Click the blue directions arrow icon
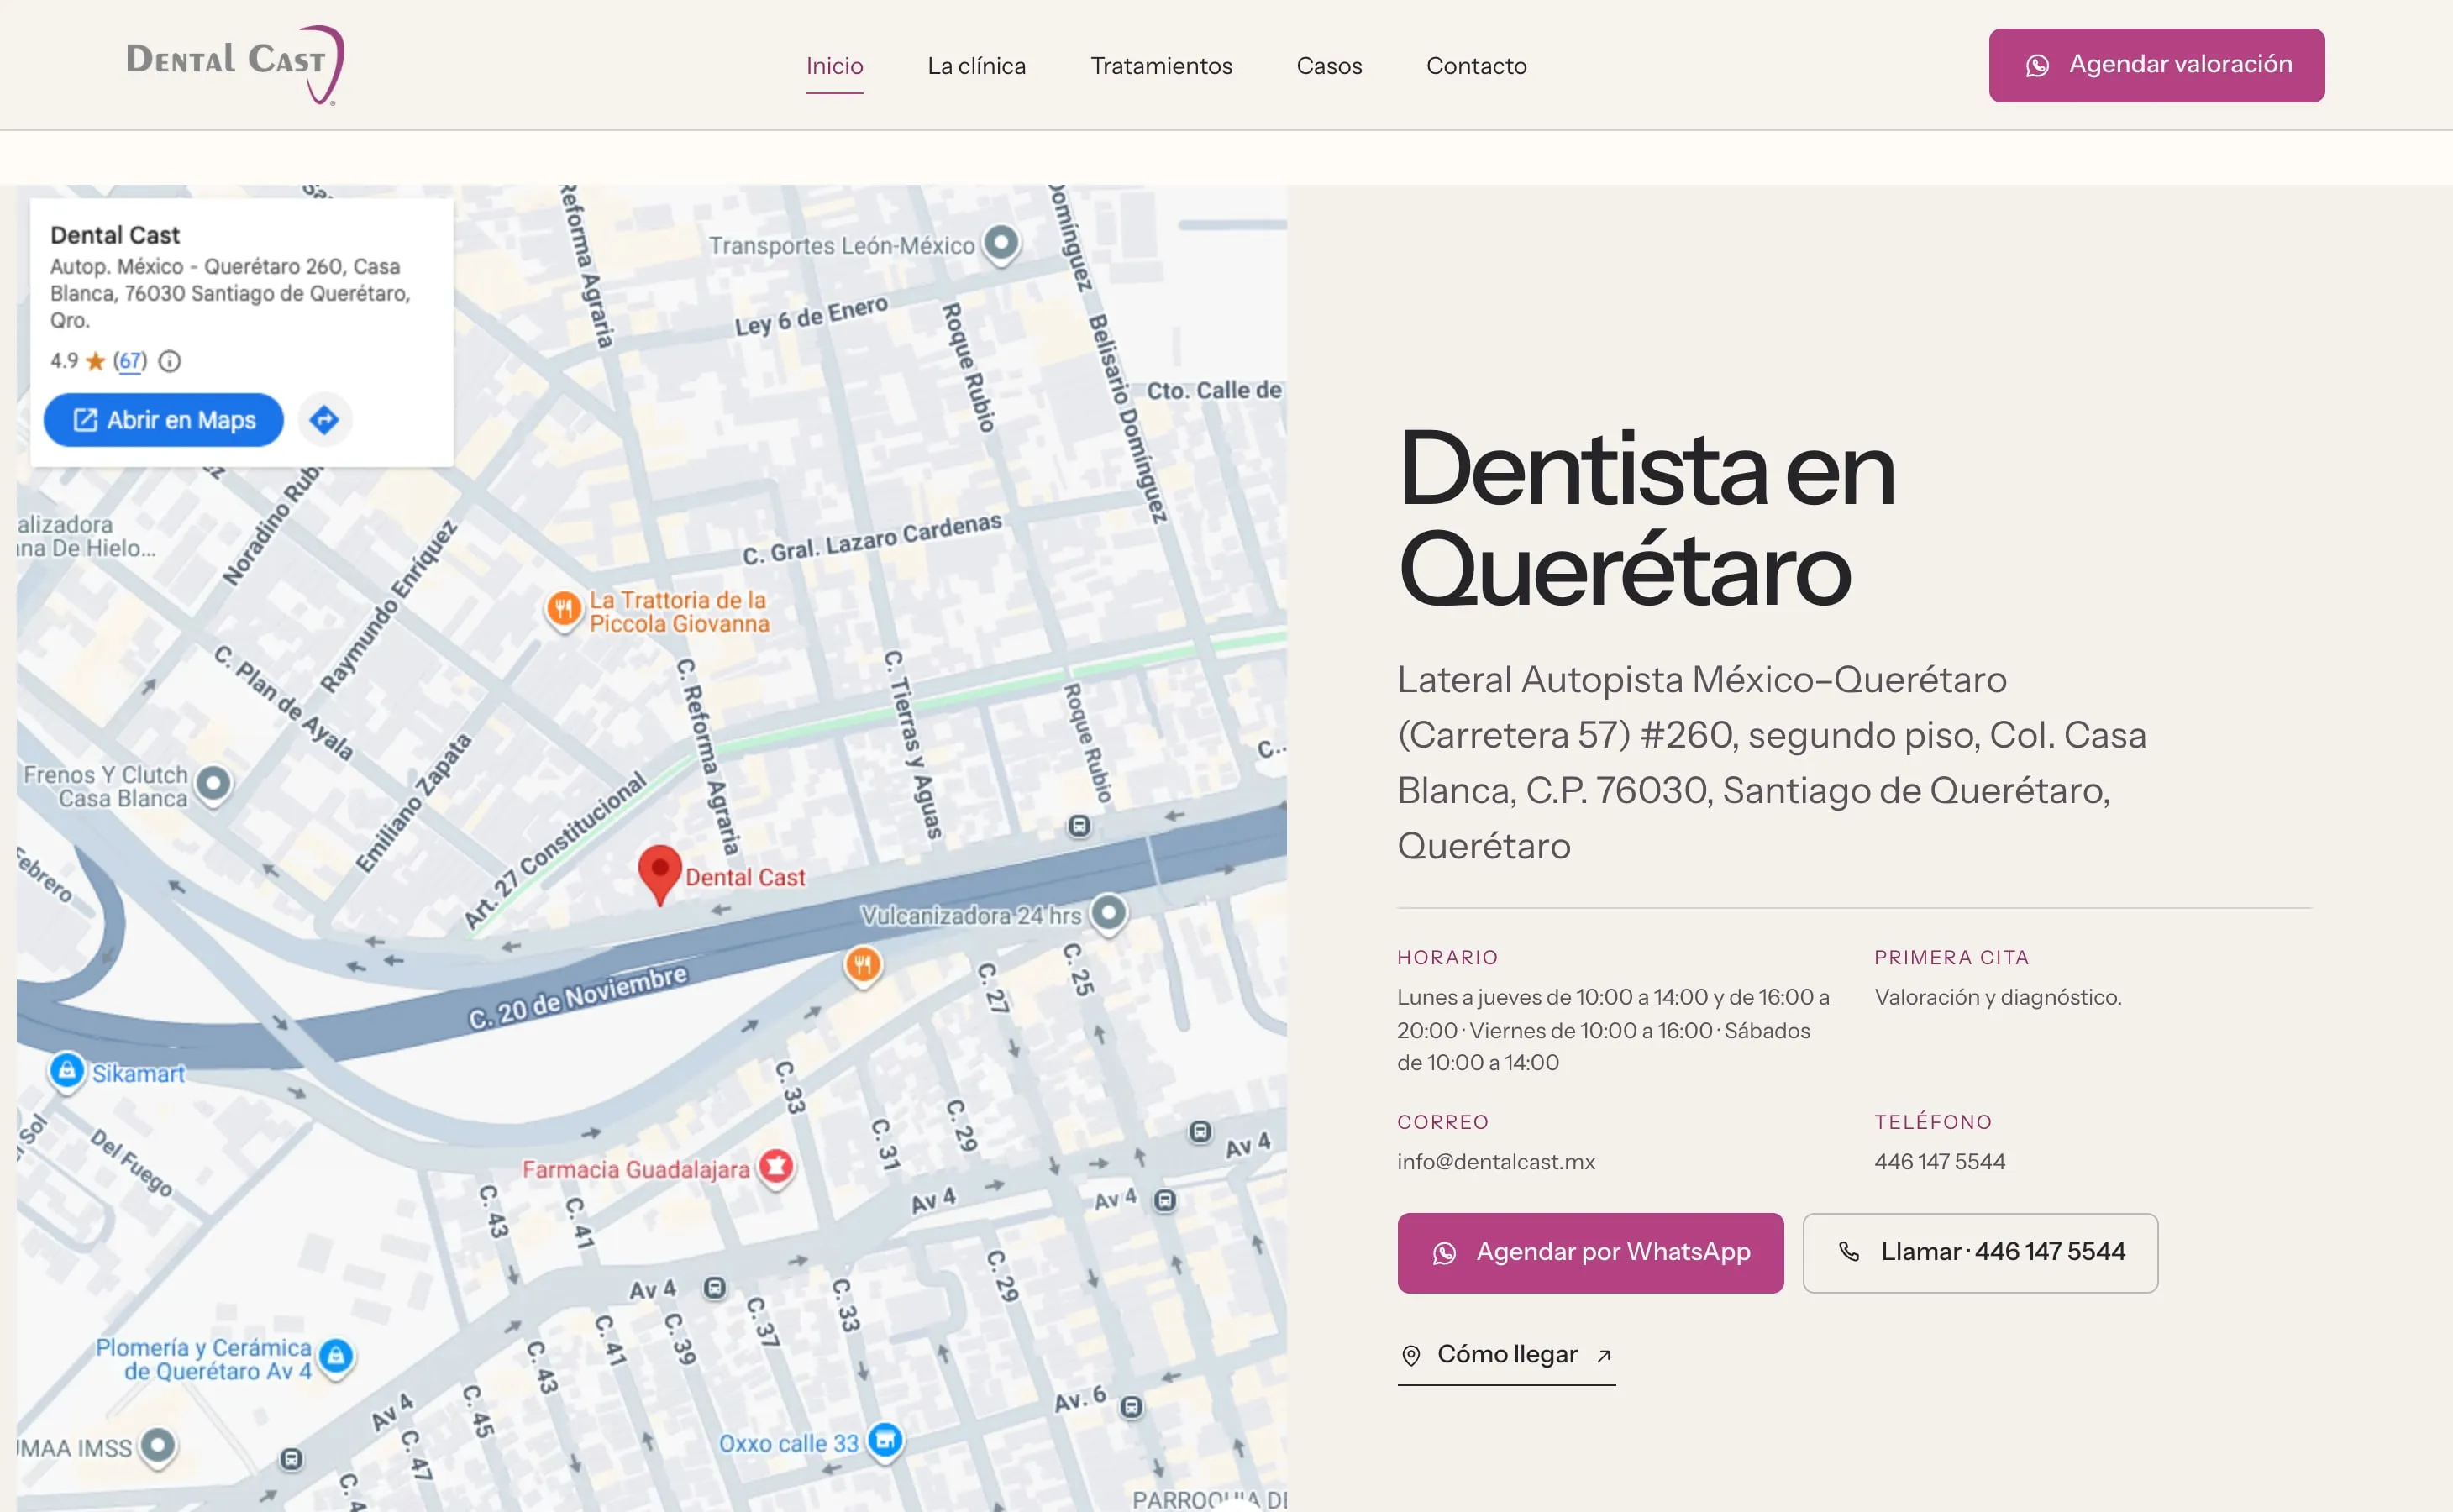This screenshot has height=1512, width=2453. [x=325, y=420]
